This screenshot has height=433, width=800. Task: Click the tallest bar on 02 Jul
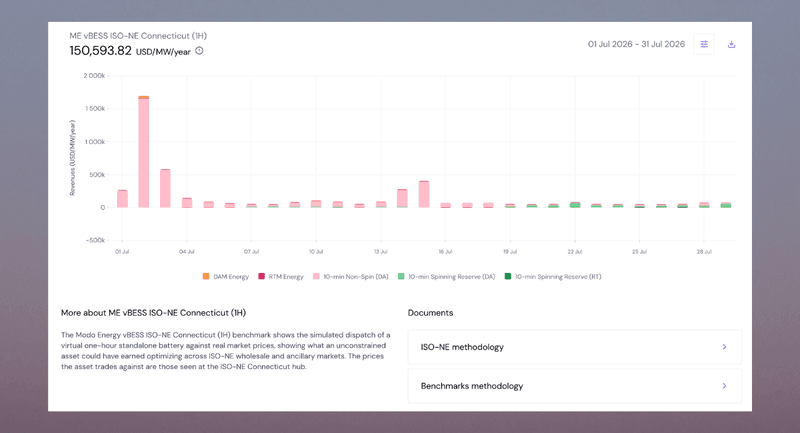point(143,151)
